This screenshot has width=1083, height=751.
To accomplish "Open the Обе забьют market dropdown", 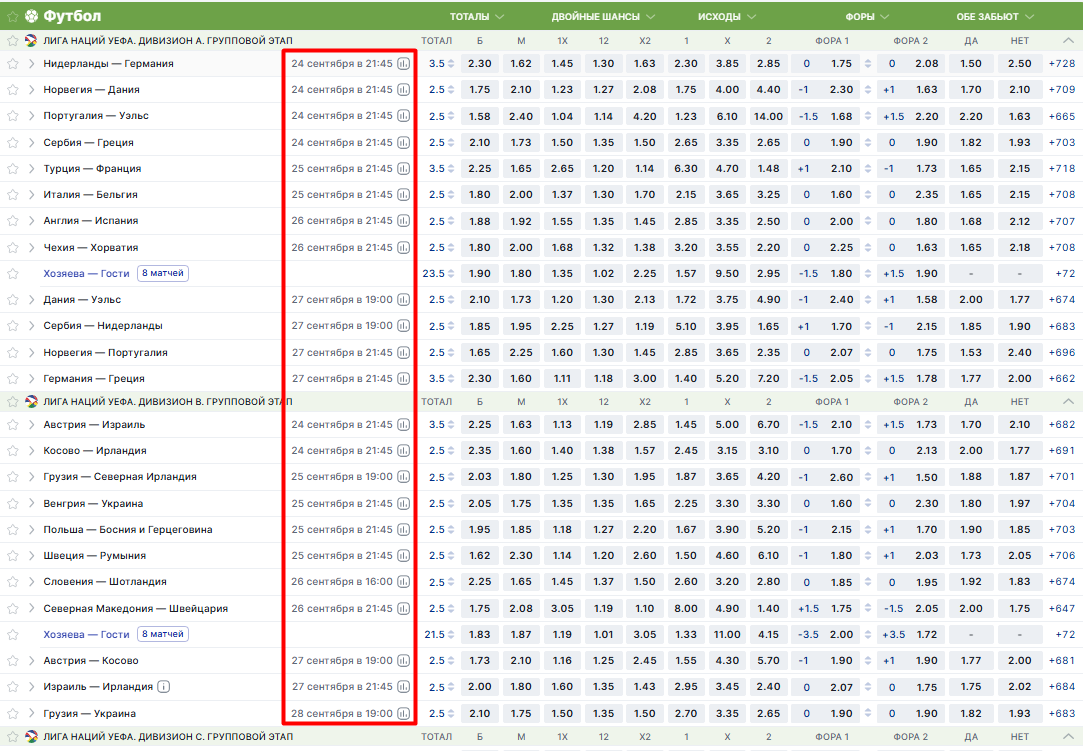I will [x=995, y=17].
